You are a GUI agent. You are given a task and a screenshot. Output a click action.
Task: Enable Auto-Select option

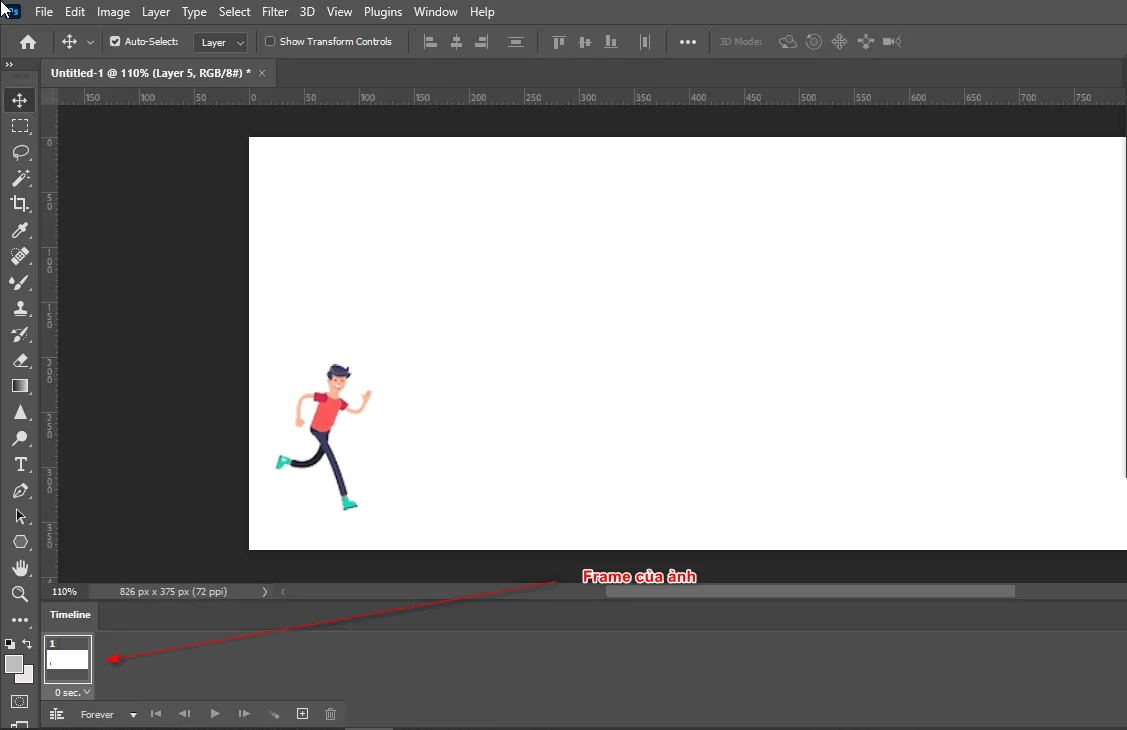tap(118, 41)
